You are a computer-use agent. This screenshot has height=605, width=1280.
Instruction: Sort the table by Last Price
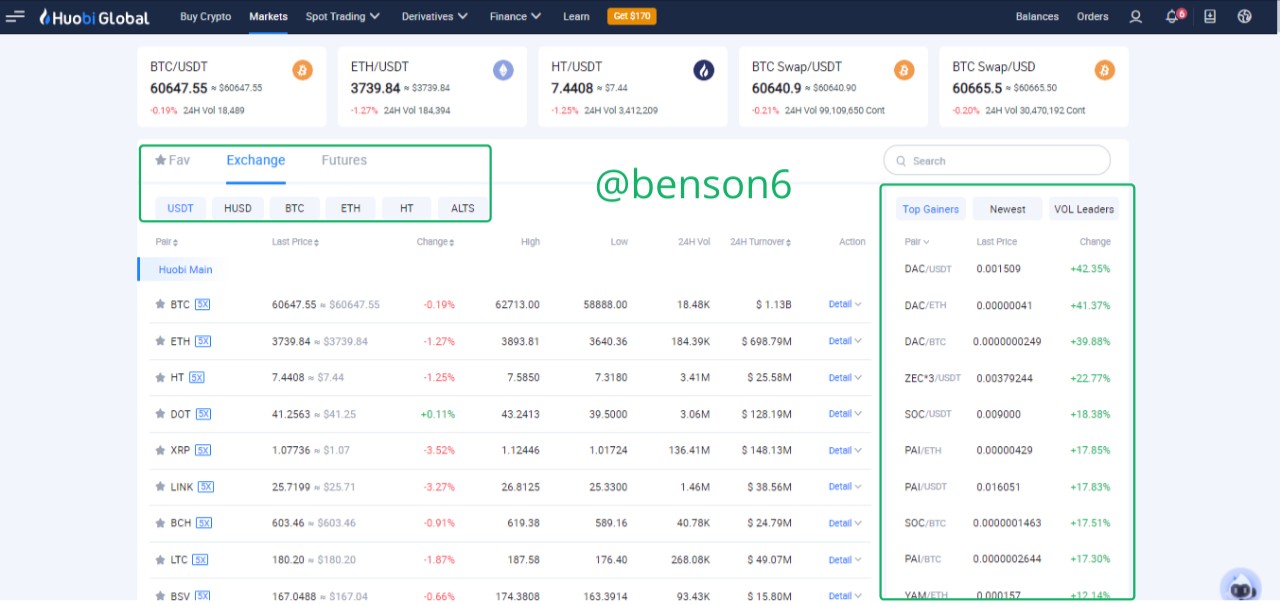pos(298,242)
